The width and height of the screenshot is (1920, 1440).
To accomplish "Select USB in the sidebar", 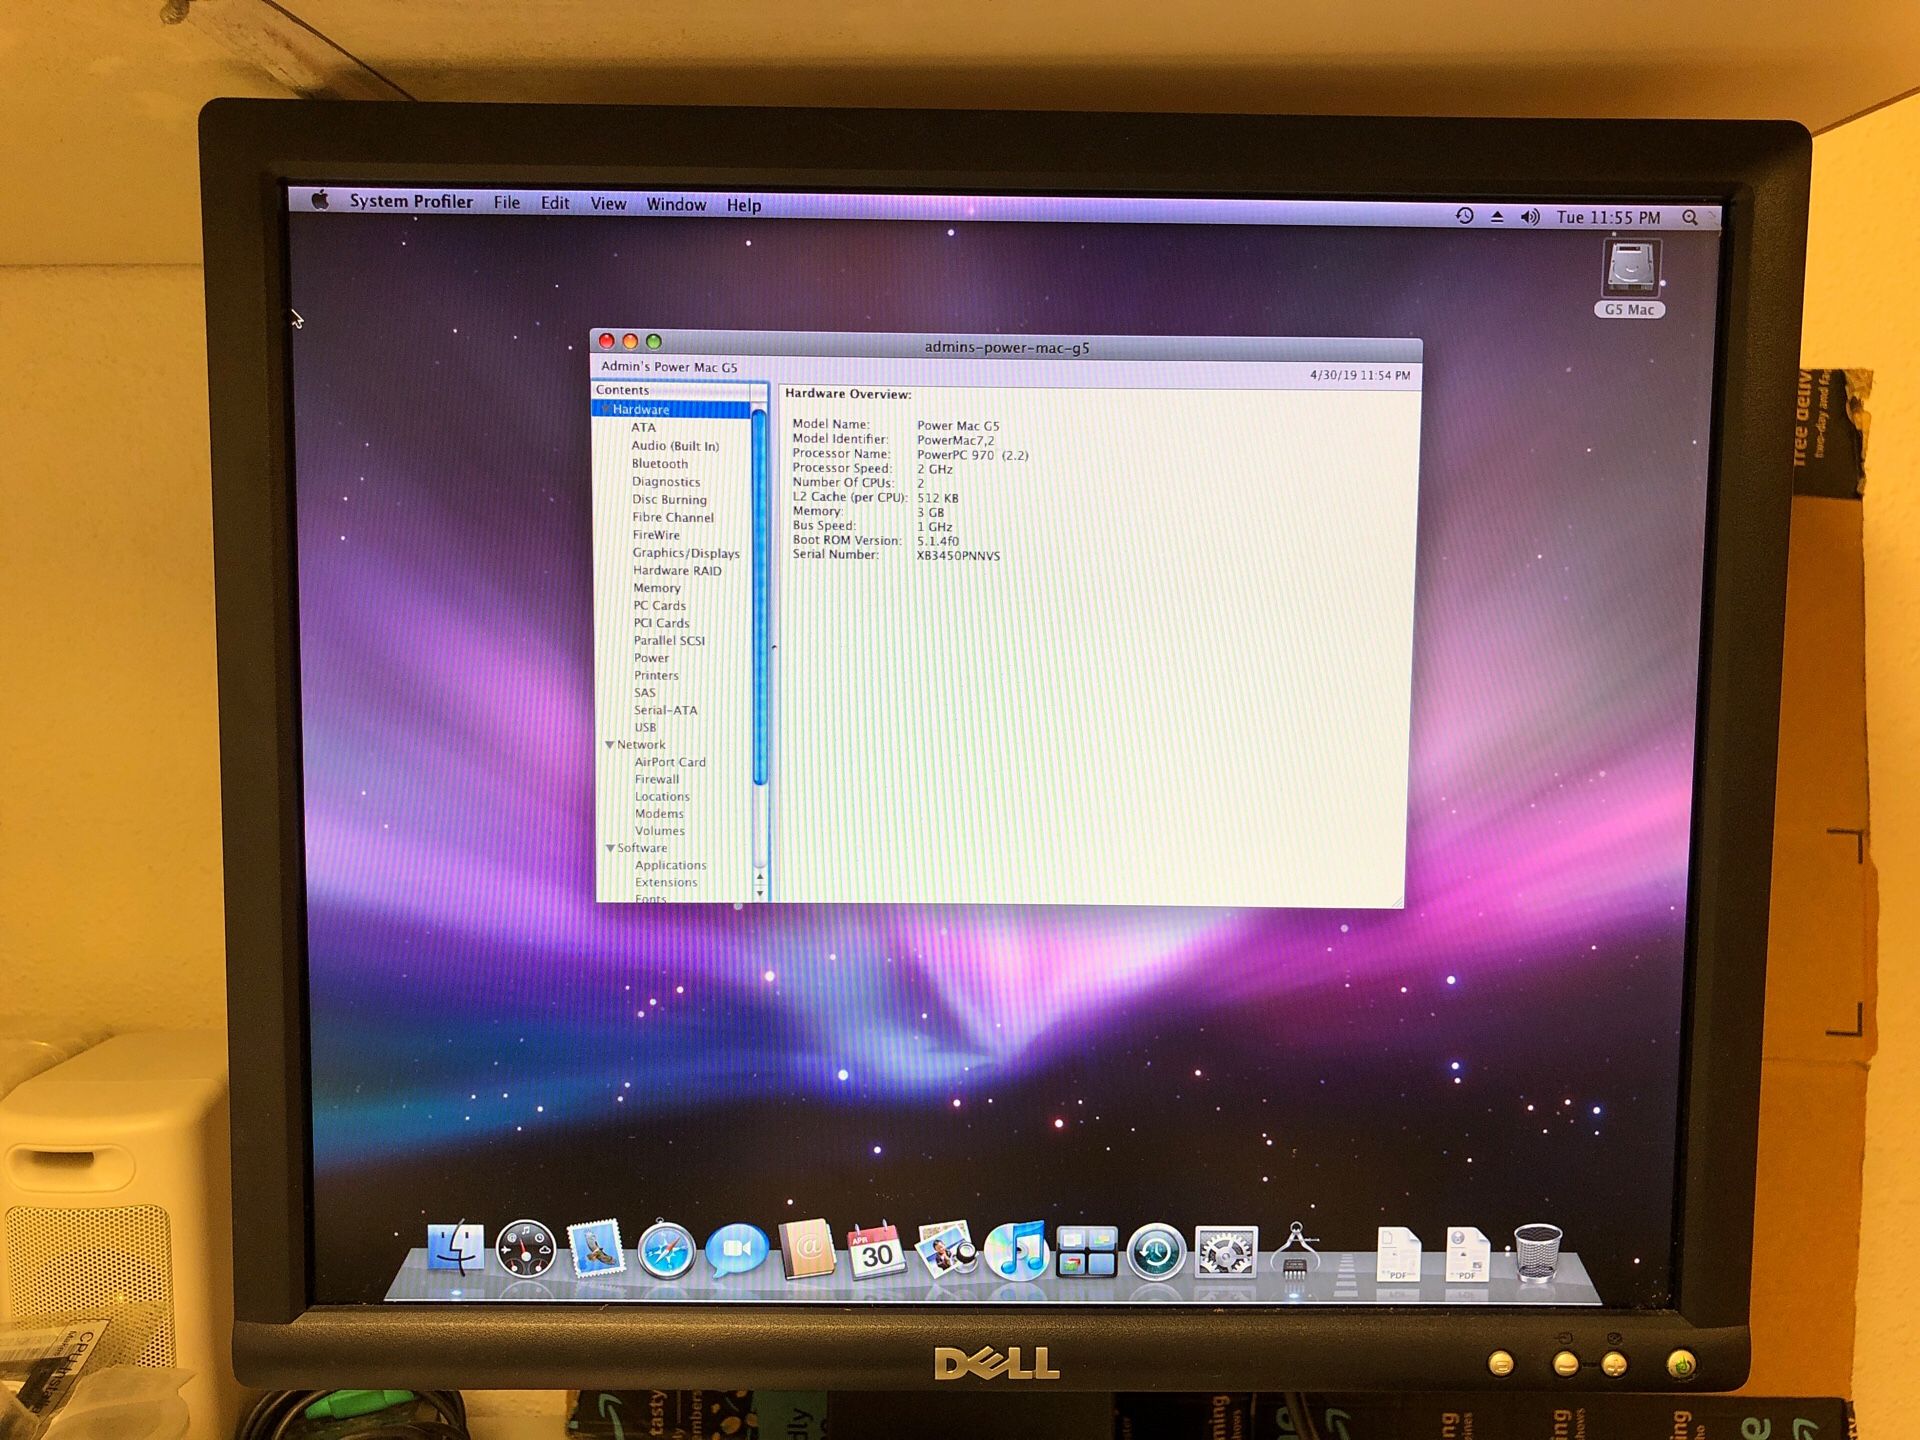I will point(645,727).
